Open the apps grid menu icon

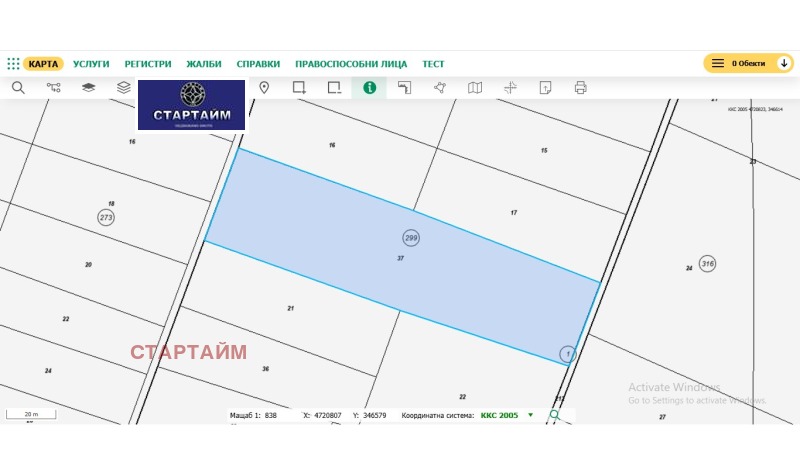point(13,64)
